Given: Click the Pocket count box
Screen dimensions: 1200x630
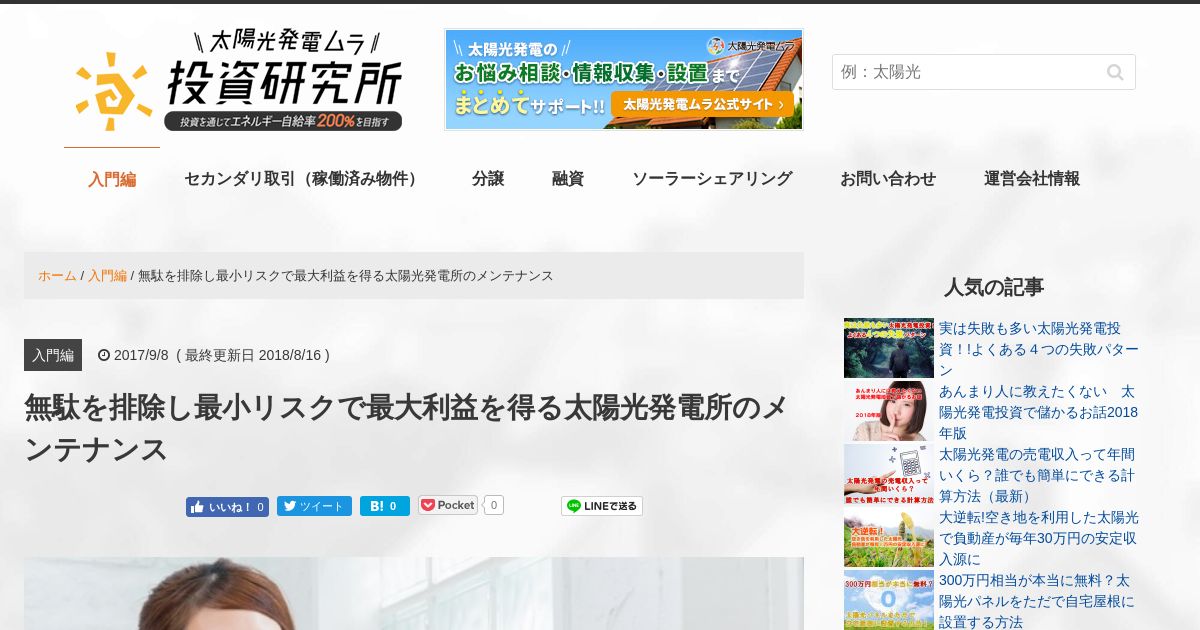Looking at the screenshot, I should pos(494,505).
